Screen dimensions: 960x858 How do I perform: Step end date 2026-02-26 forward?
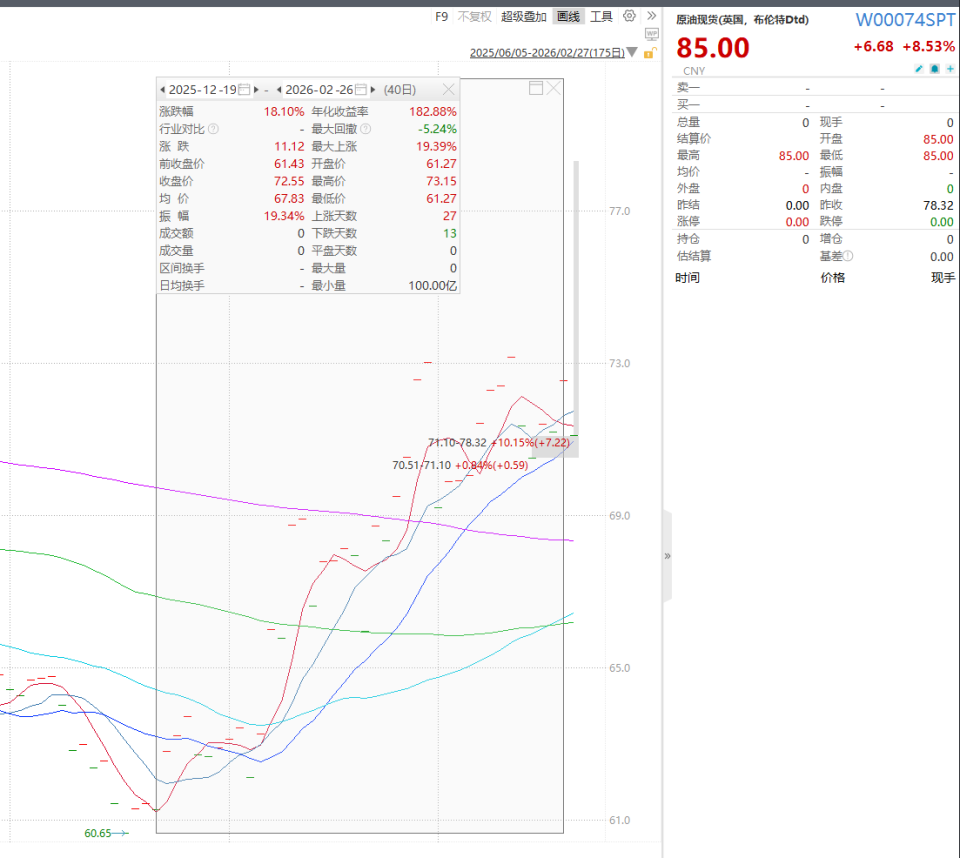pyautogui.click(x=373, y=89)
